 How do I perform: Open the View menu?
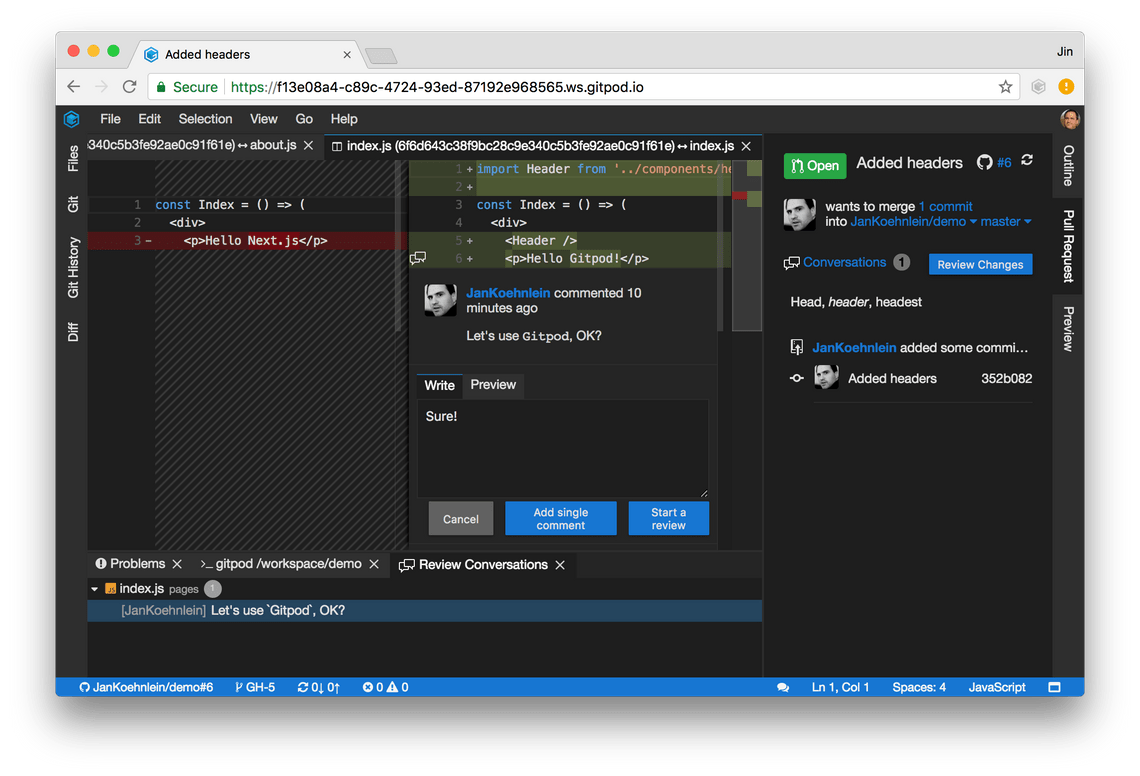click(263, 119)
